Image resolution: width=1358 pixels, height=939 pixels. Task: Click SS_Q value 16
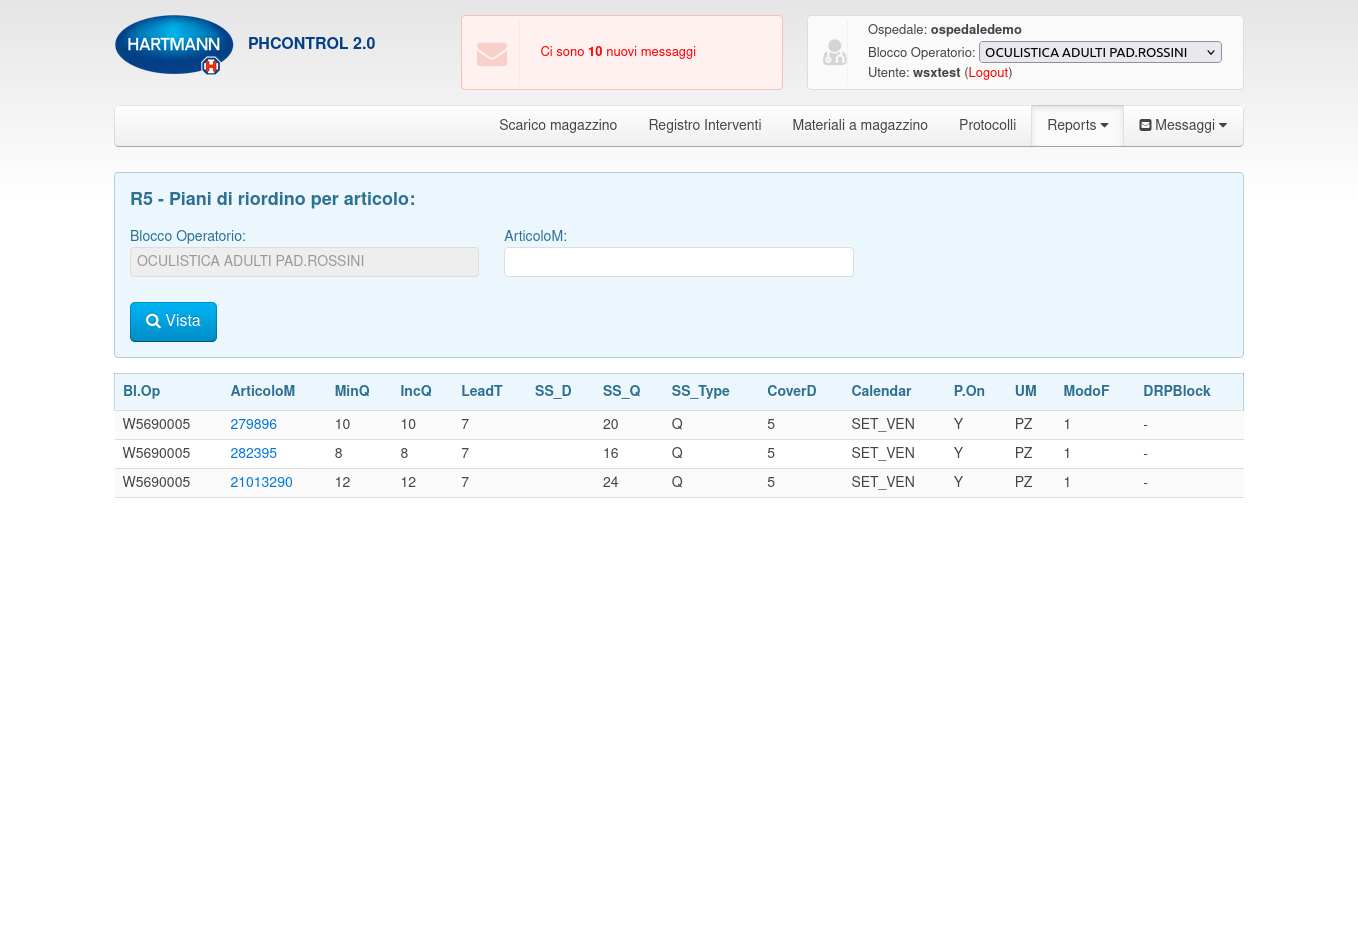click(x=610, y=454)
